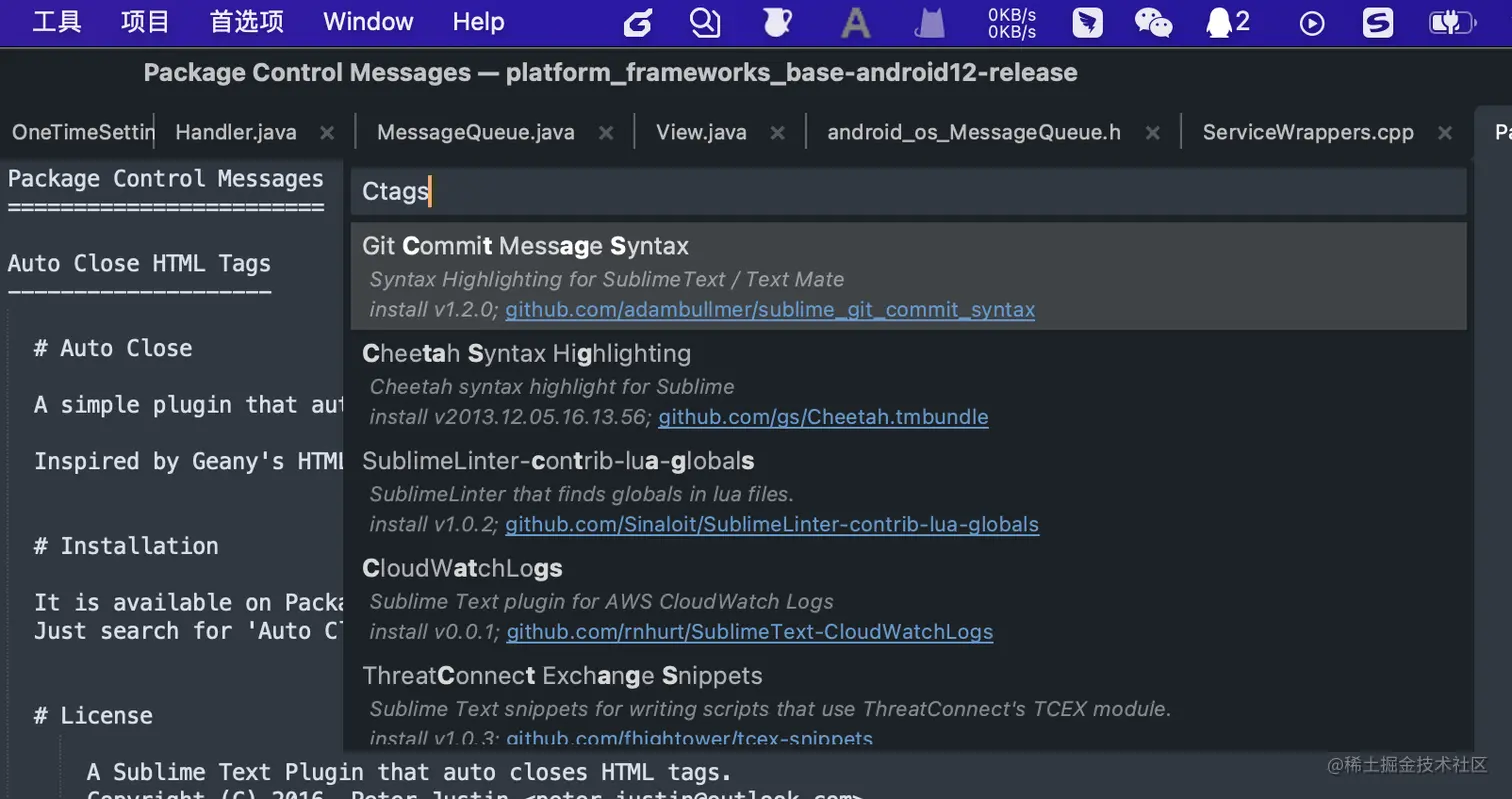Switch to the View.java tab
Viewport: 1512px width, 799px height.
pos(701,132)
